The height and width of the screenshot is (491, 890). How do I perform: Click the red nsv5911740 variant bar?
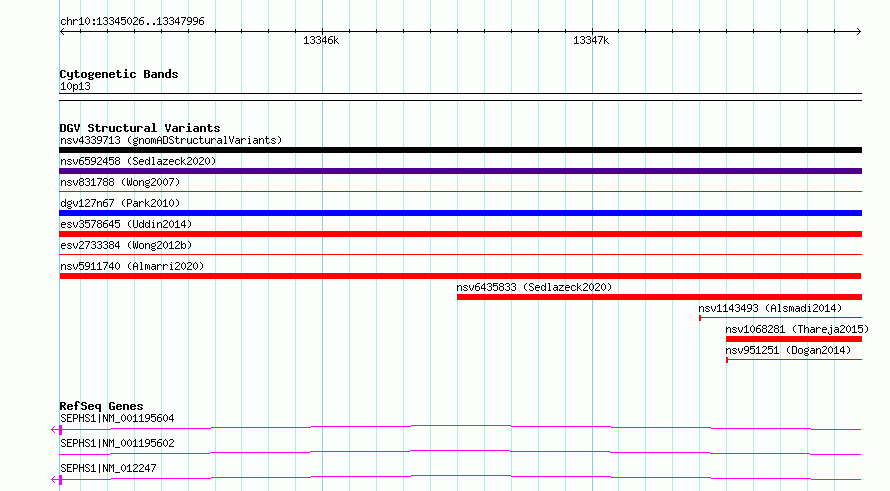460,276
